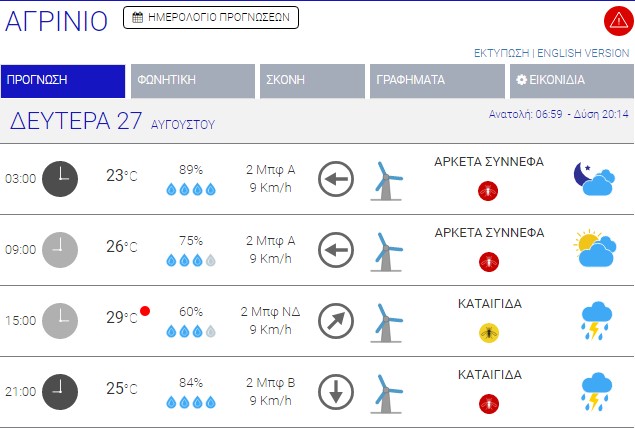This screenshot has height=428, width=635.
Task: Click the thunderstorm cloud icon at 15:00
Action: (x=596, y=321)
